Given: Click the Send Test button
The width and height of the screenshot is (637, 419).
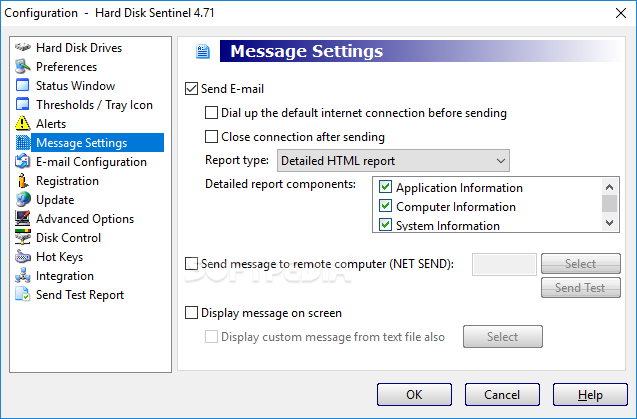Looking at the screenshot, I should 581,288.
